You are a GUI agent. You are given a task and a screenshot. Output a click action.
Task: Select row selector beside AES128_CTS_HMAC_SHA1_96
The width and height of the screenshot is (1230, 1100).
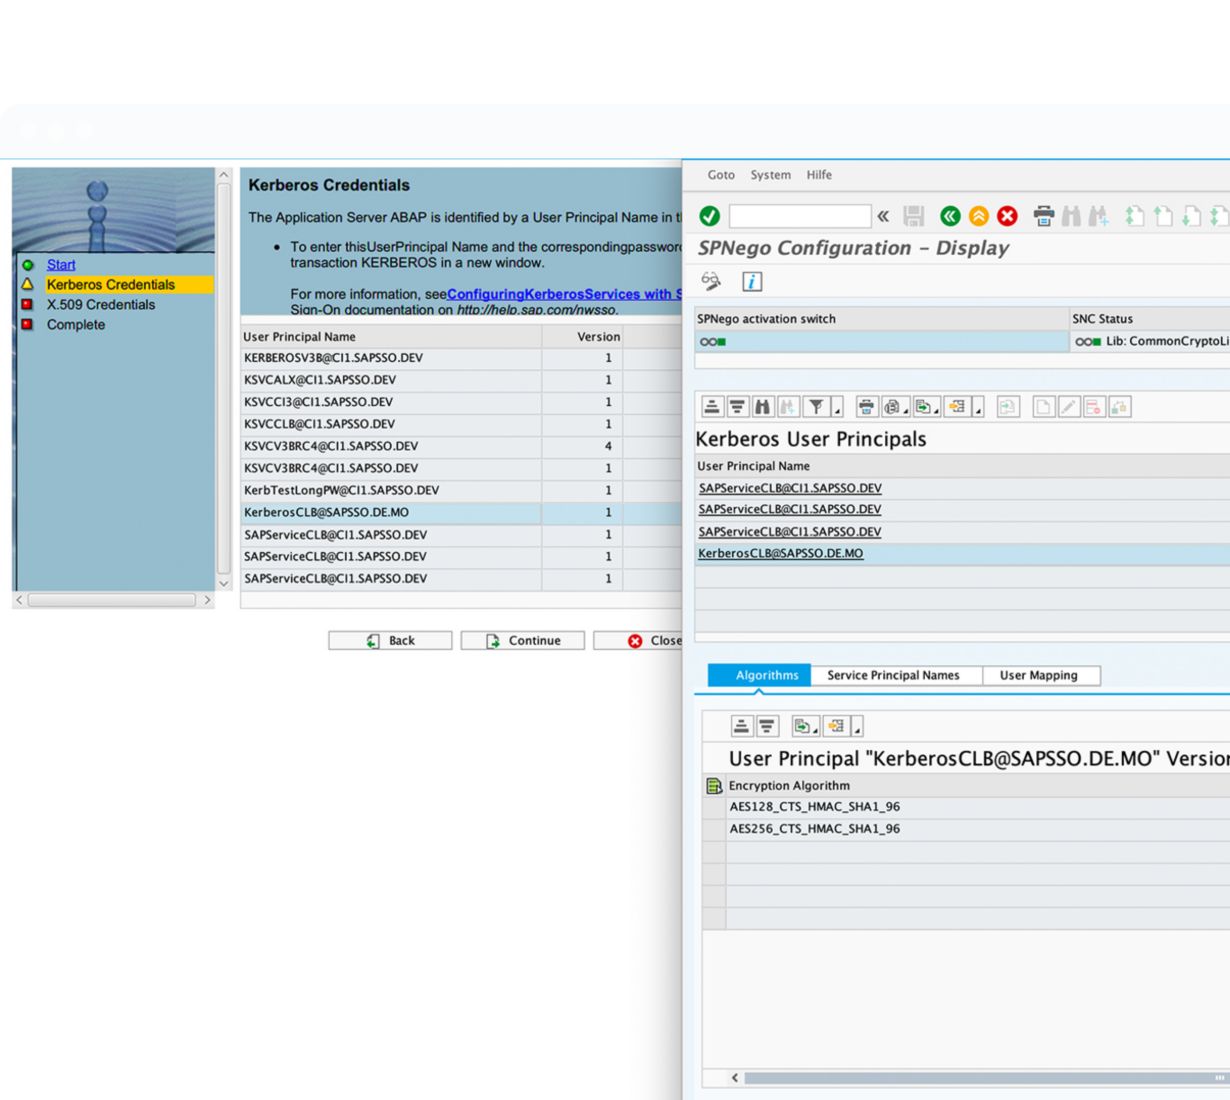click(714, 807)
